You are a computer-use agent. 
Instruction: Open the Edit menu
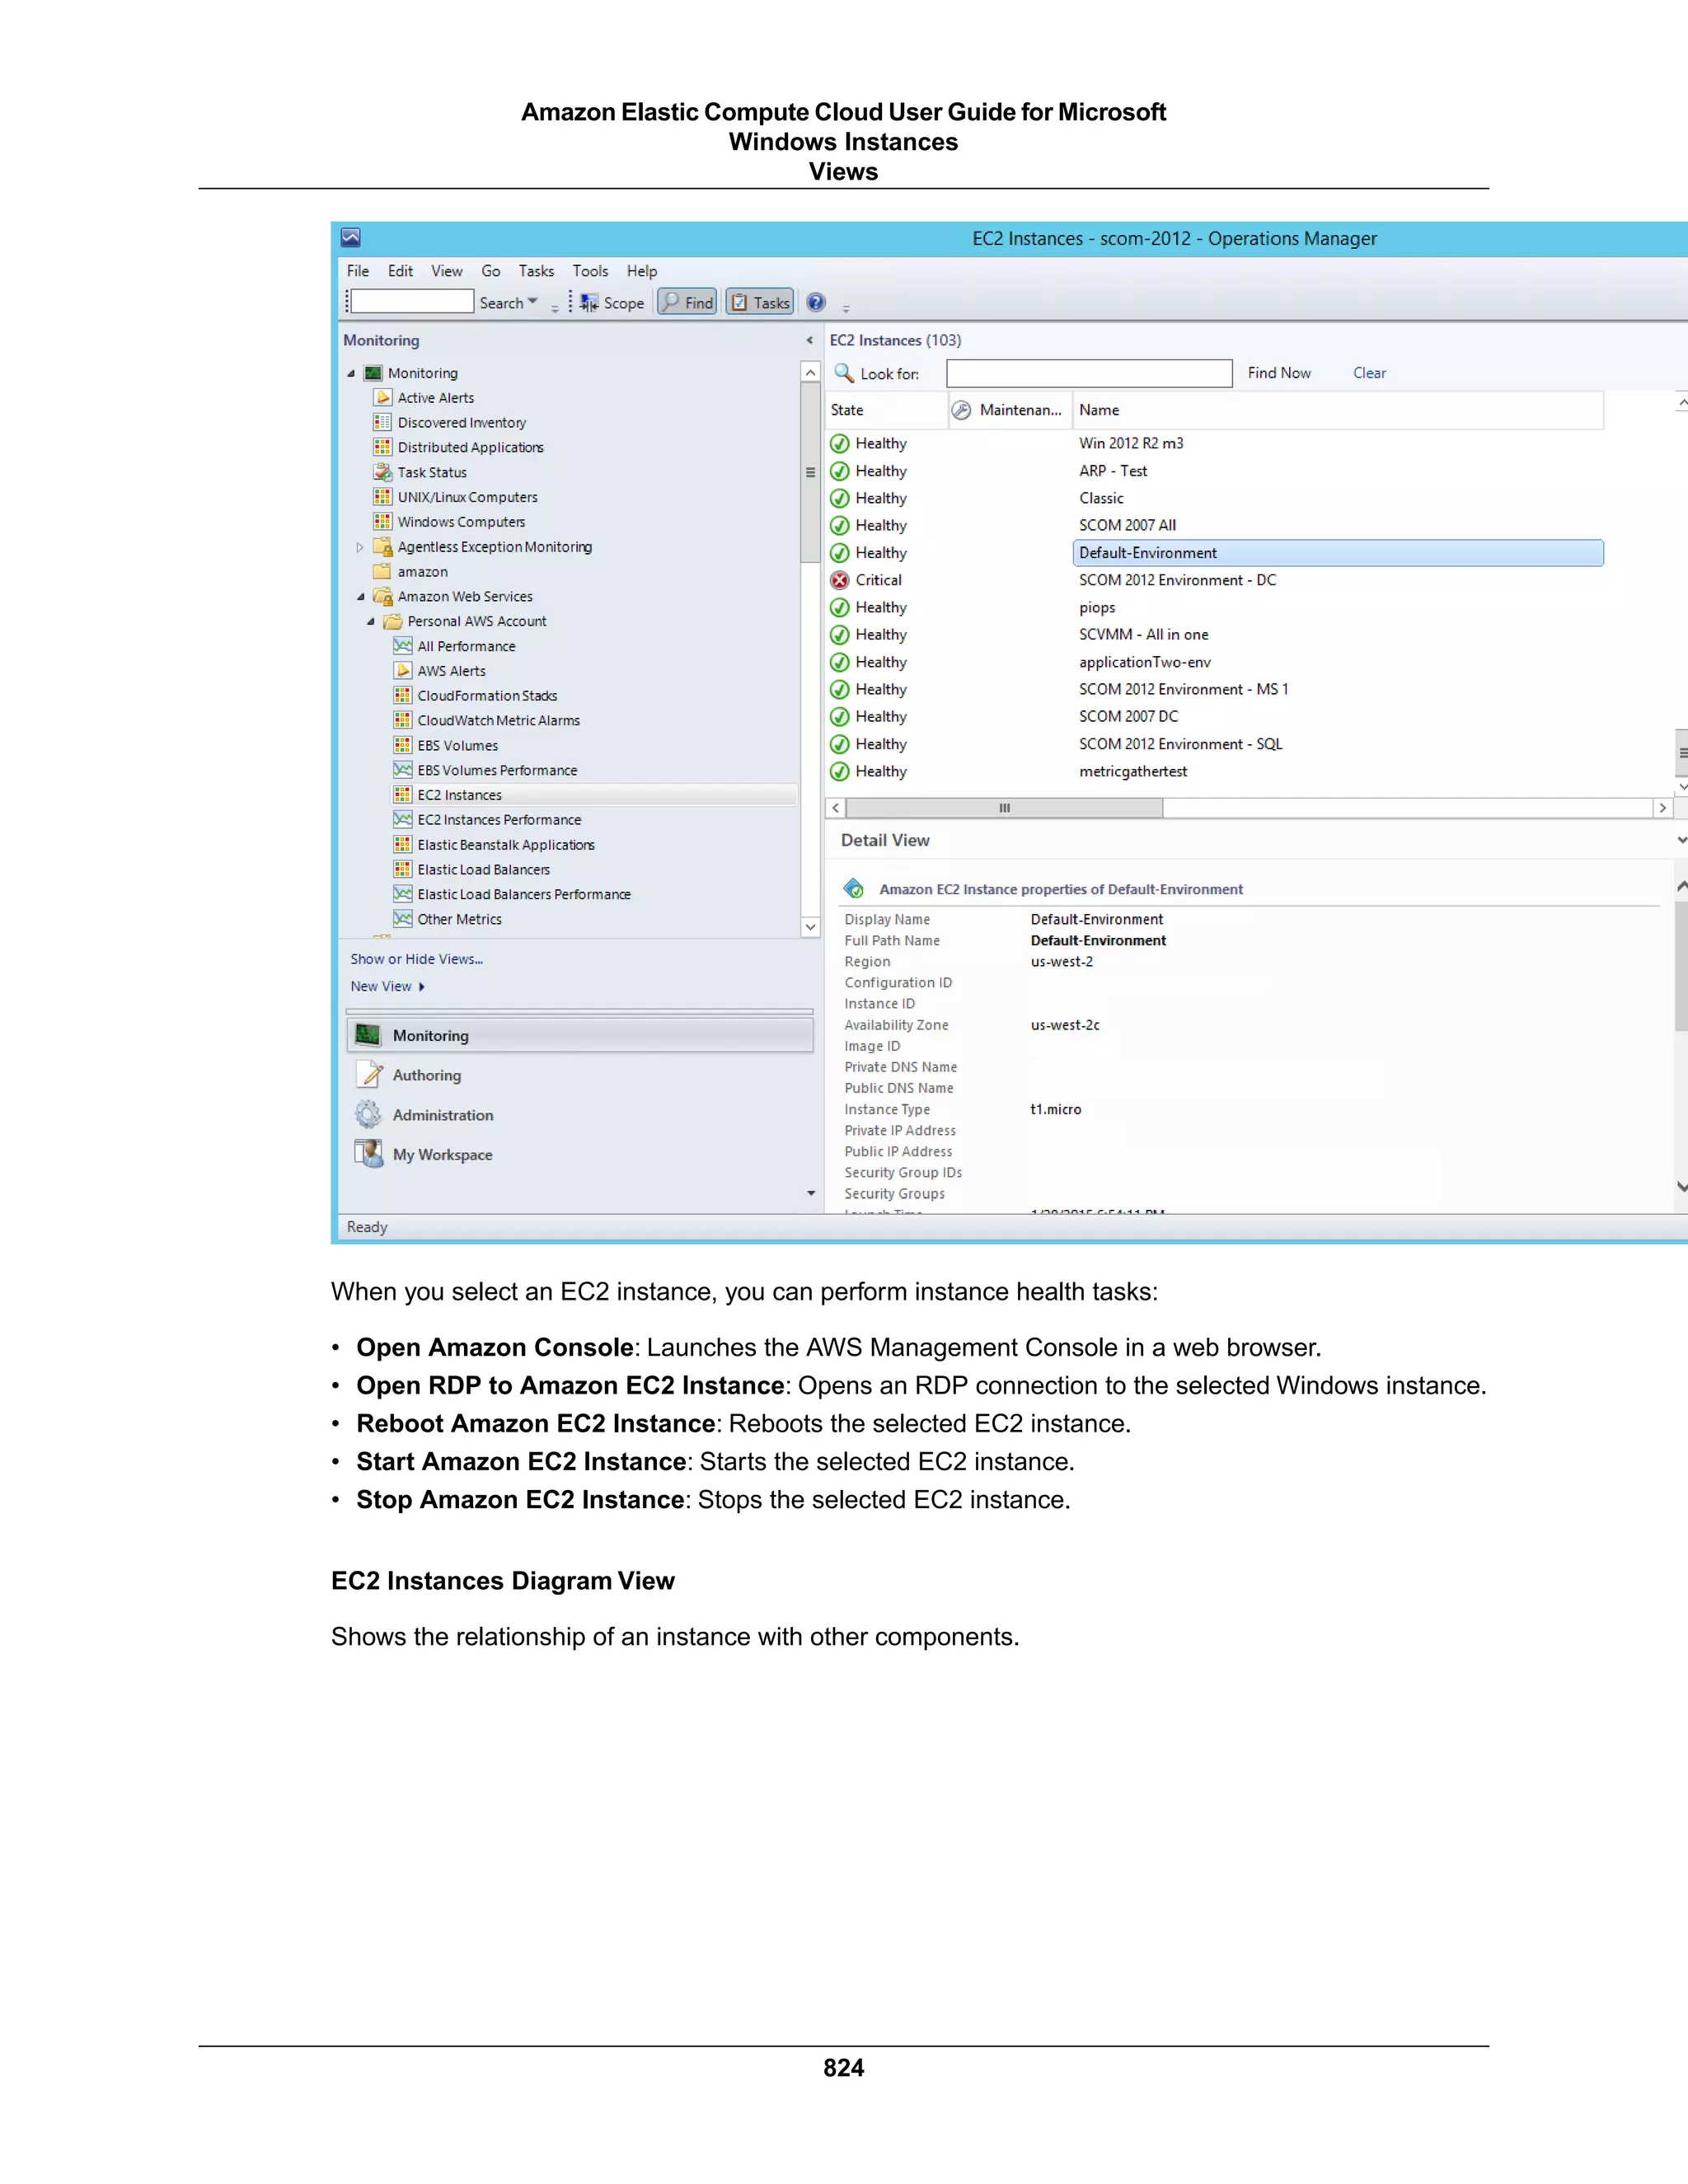(400, 271)
